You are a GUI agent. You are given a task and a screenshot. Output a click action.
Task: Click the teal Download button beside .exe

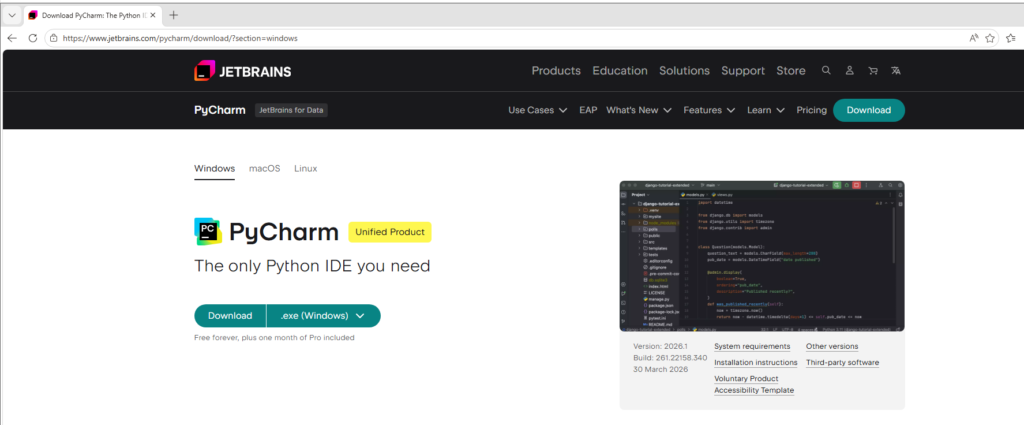click(x=230, y=316)
